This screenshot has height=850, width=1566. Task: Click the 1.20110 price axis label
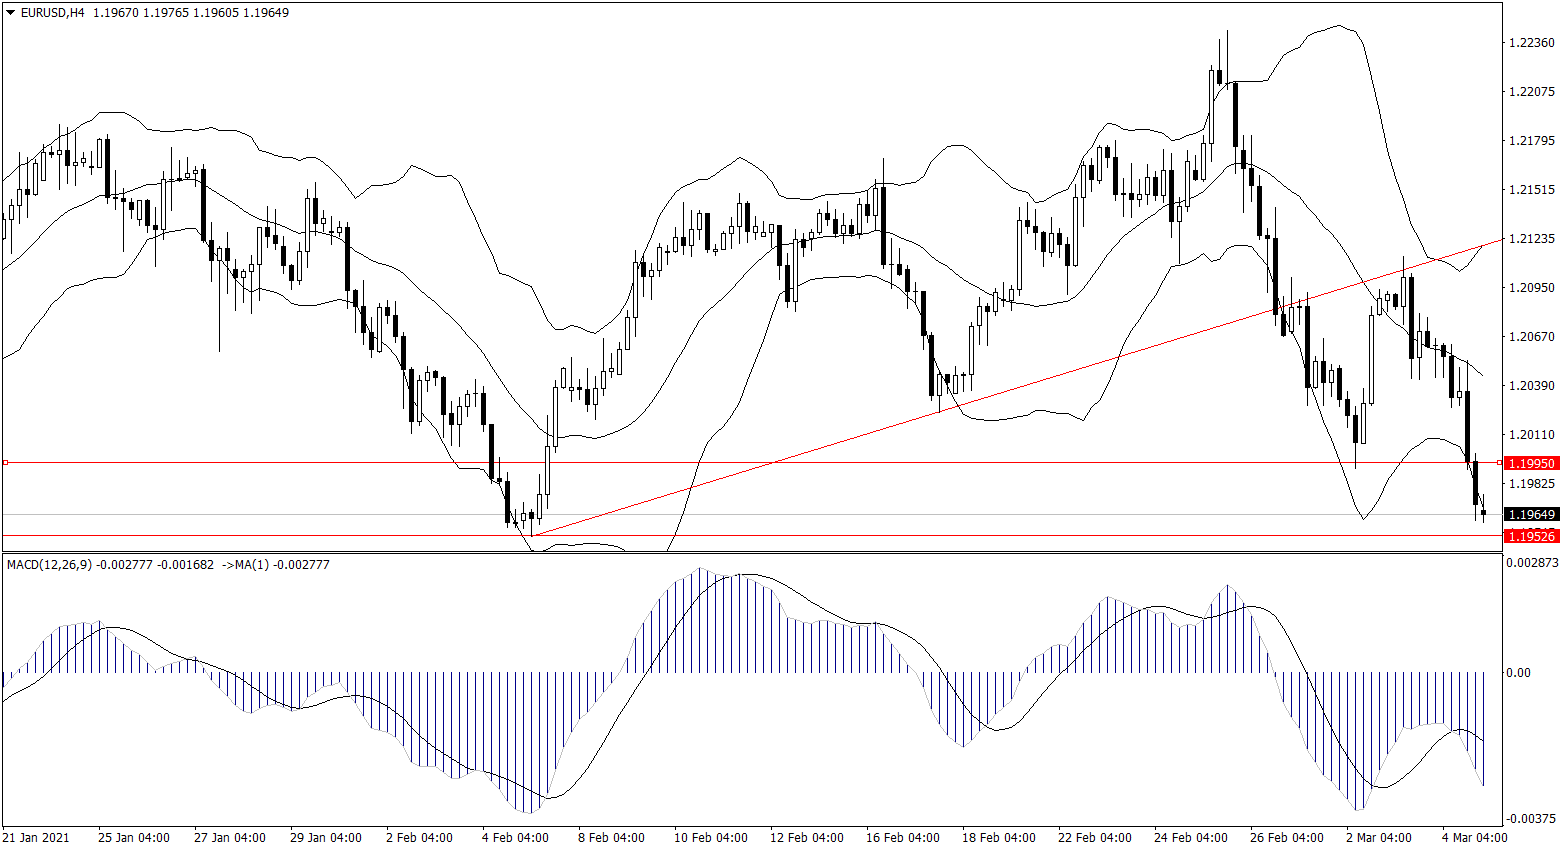pyautogui.click(x=1531, y=435)
